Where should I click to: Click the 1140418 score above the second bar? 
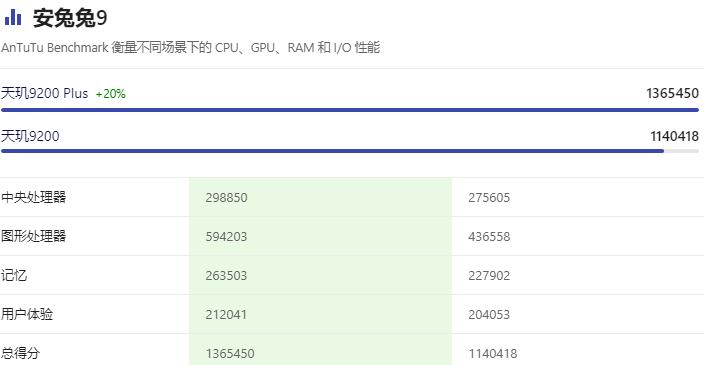tap(674, 136)
